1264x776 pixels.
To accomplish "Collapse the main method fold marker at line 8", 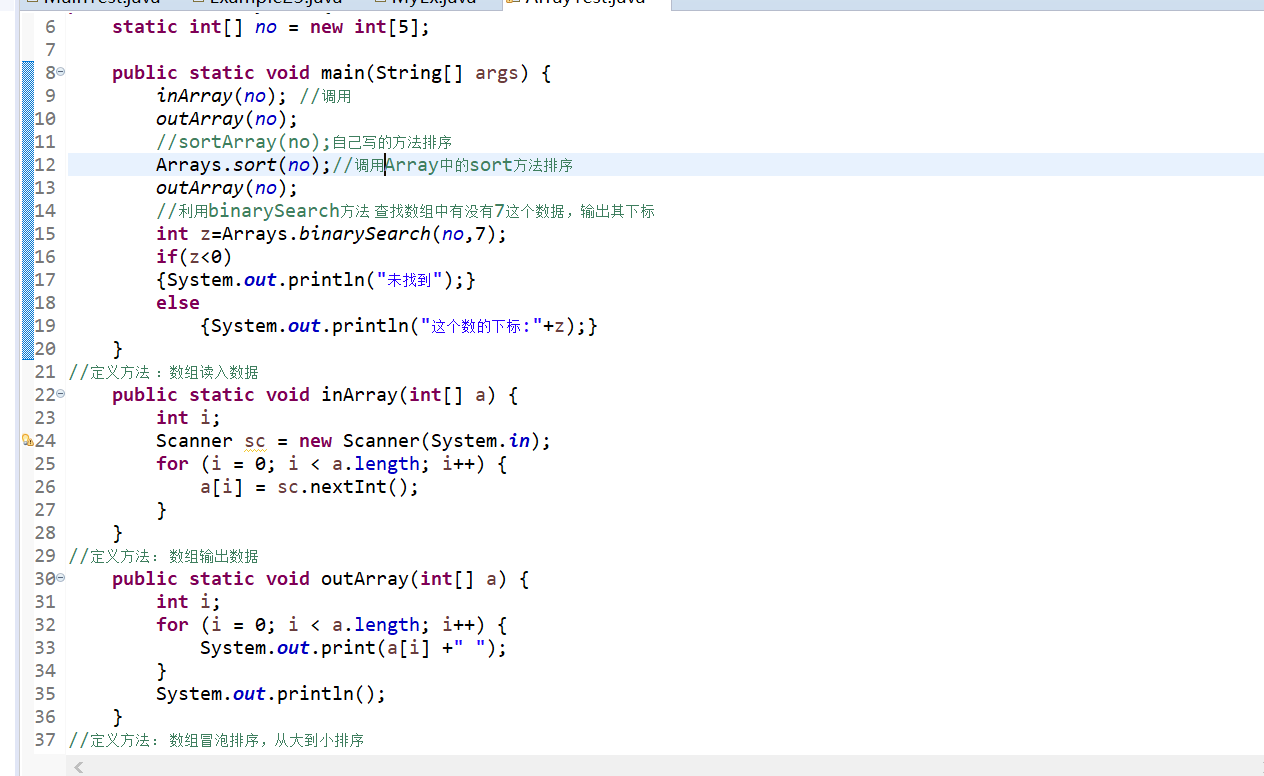I will pyautogui.click(x=61, y=72).
